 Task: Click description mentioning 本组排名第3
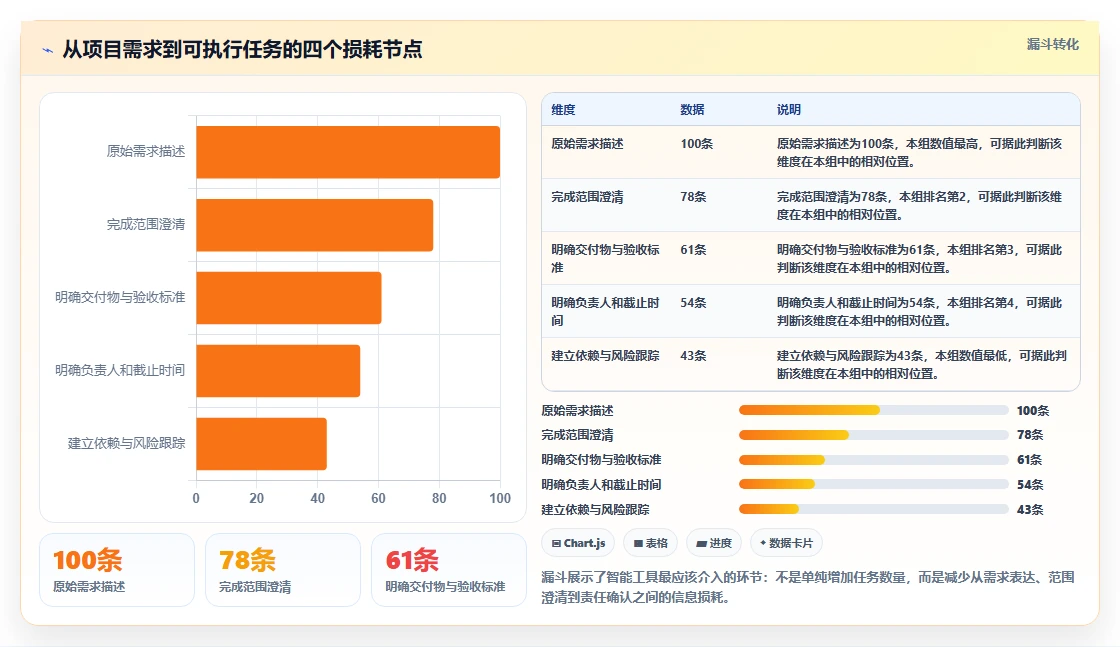pos(919,259)
